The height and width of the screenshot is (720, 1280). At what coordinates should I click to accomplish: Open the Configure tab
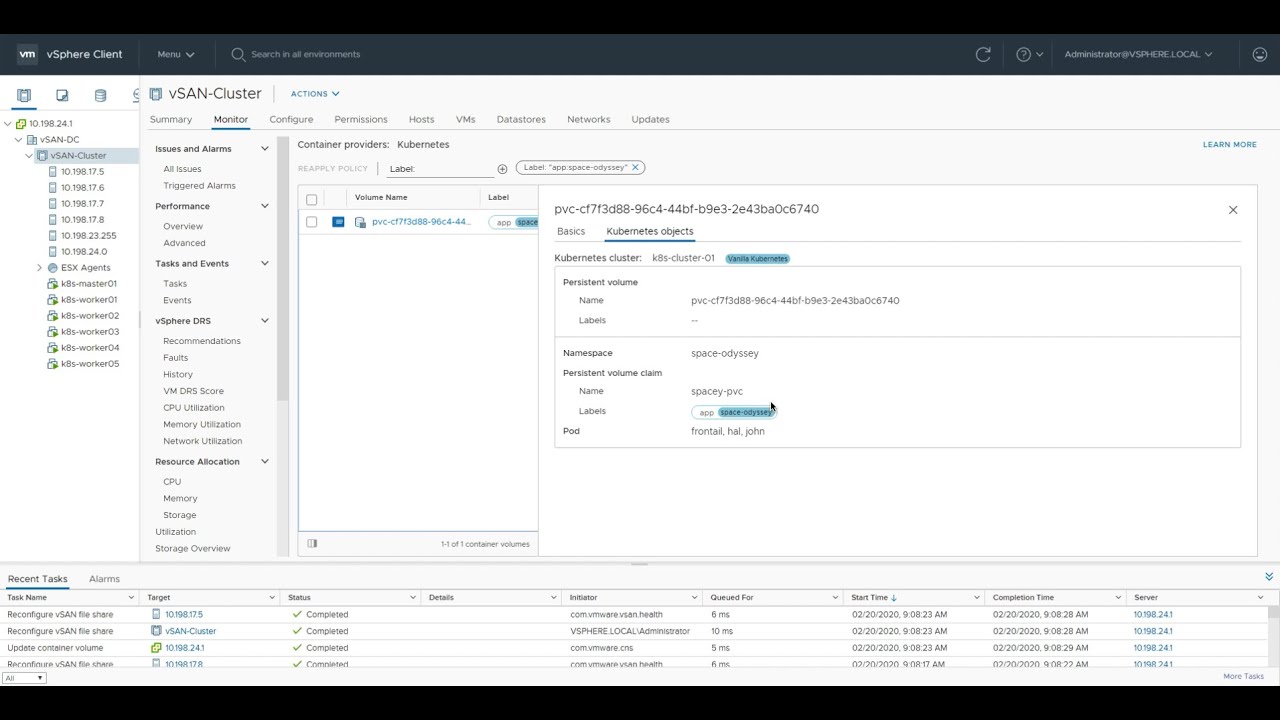click(x=291, y=119)
